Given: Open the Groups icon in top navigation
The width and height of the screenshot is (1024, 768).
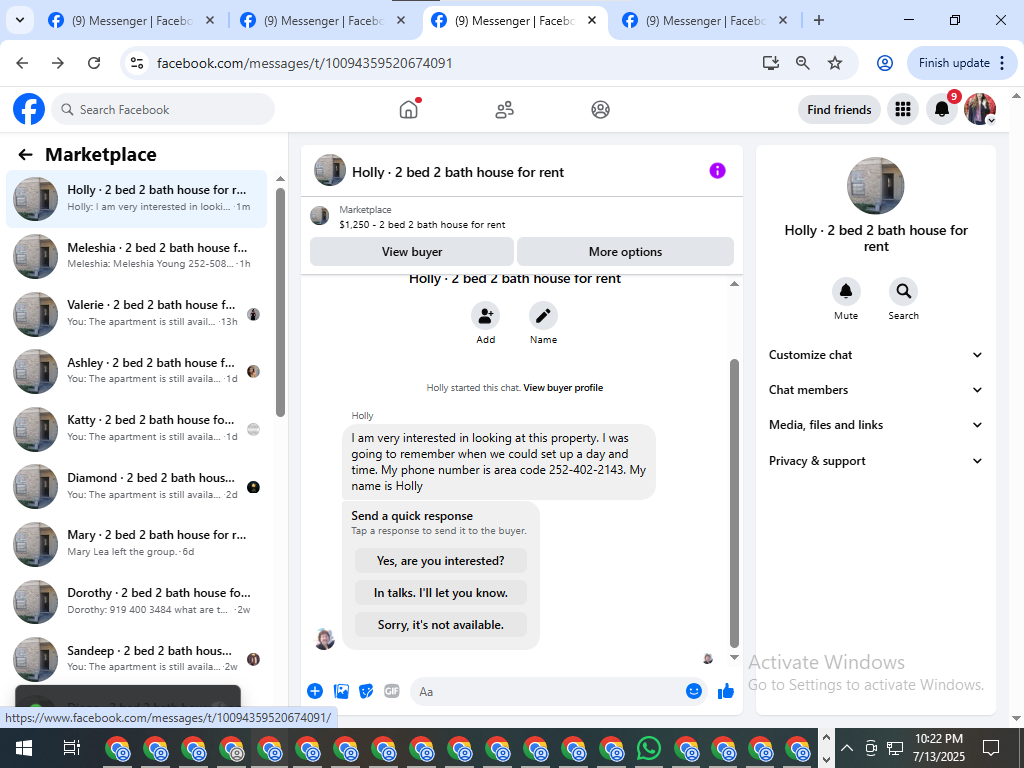Looking at the screenshot, I should point(600,110).
